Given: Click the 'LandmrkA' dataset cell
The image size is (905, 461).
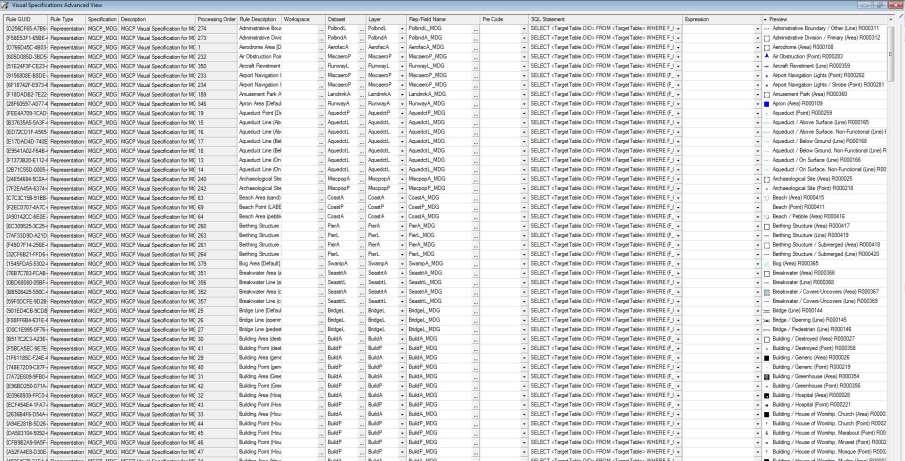Looking at the screenshot, I should click(x=342, y=94).
